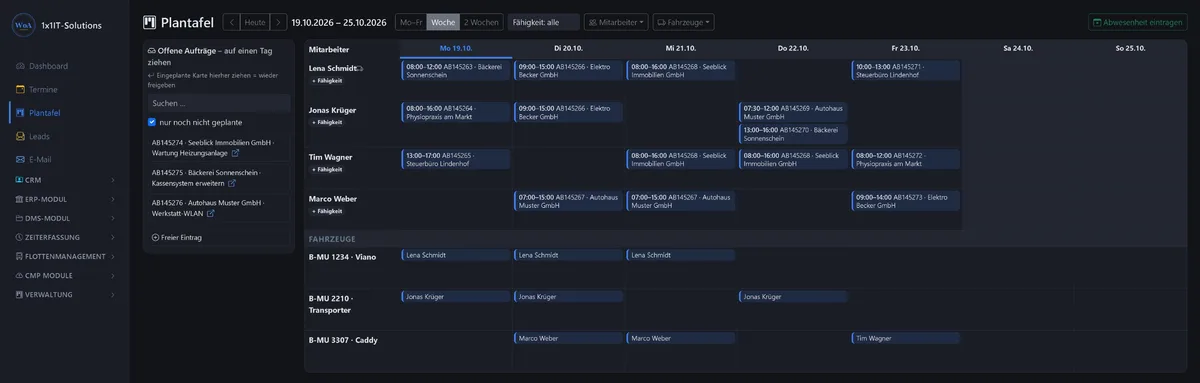Screen dimensions: 1200x383
Task: Open Termine from the sidebar
Action: (65, 89)
